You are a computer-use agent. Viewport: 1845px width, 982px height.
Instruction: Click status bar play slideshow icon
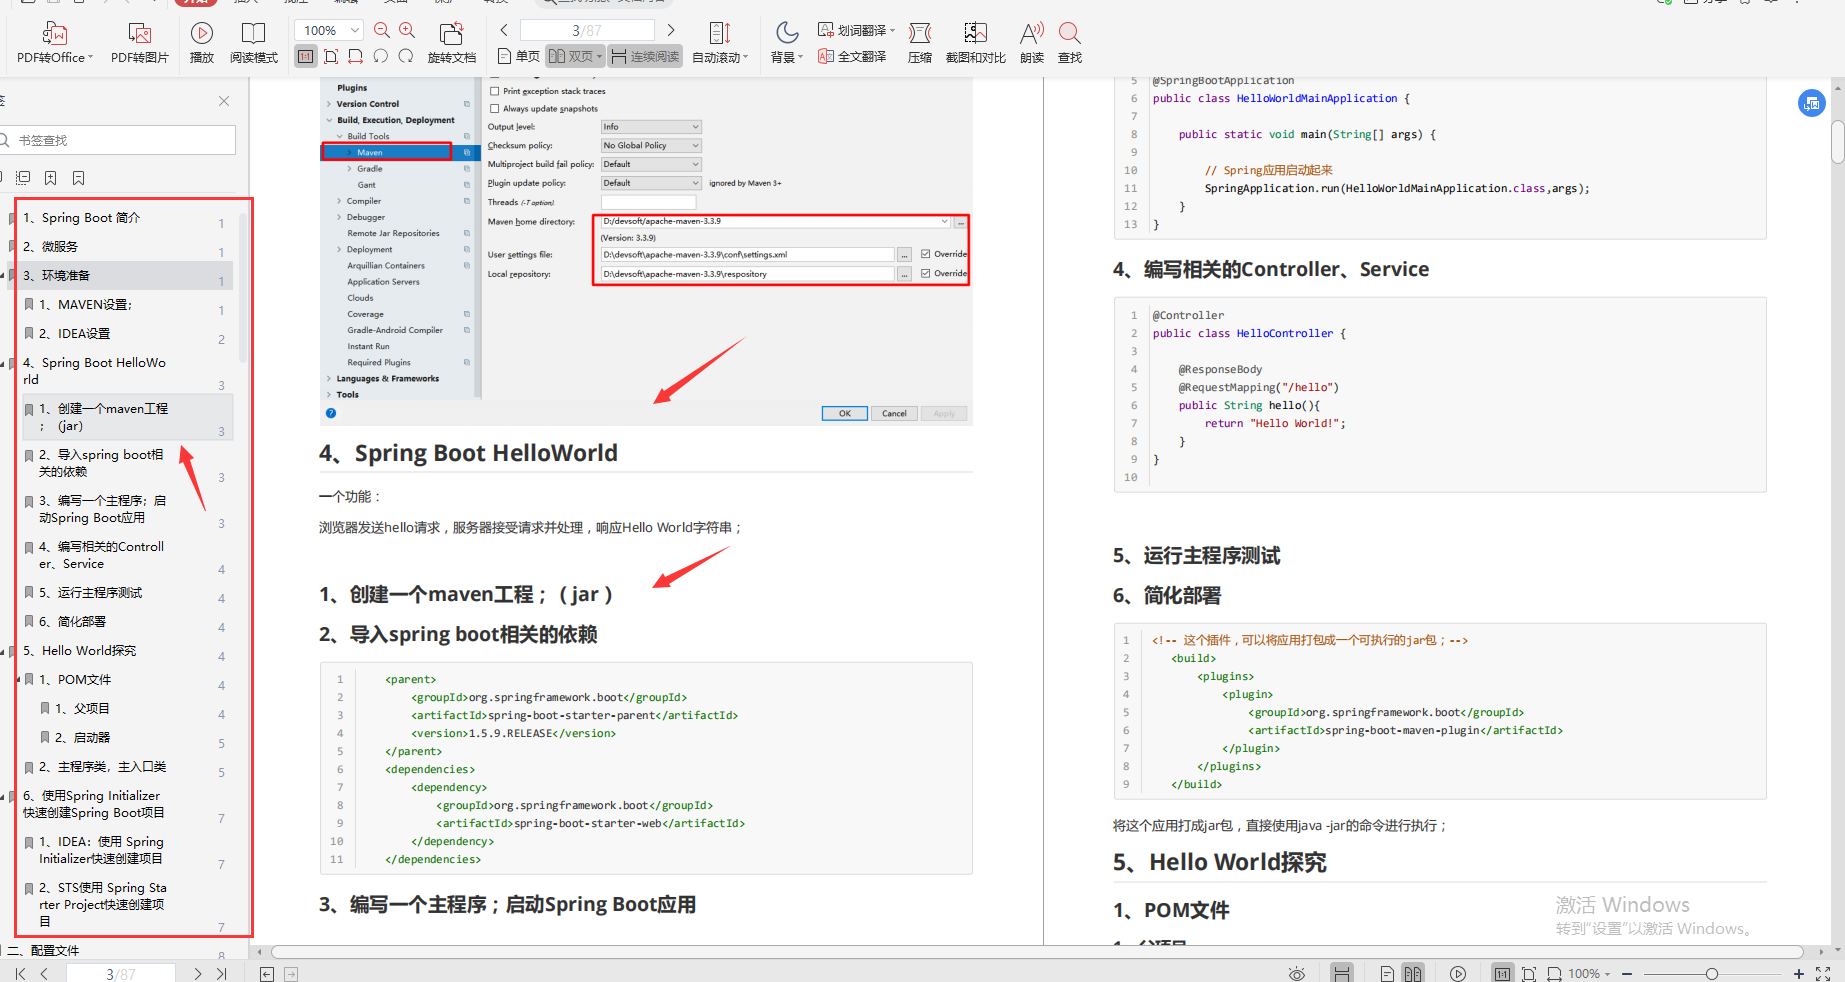pos(1458,973)
